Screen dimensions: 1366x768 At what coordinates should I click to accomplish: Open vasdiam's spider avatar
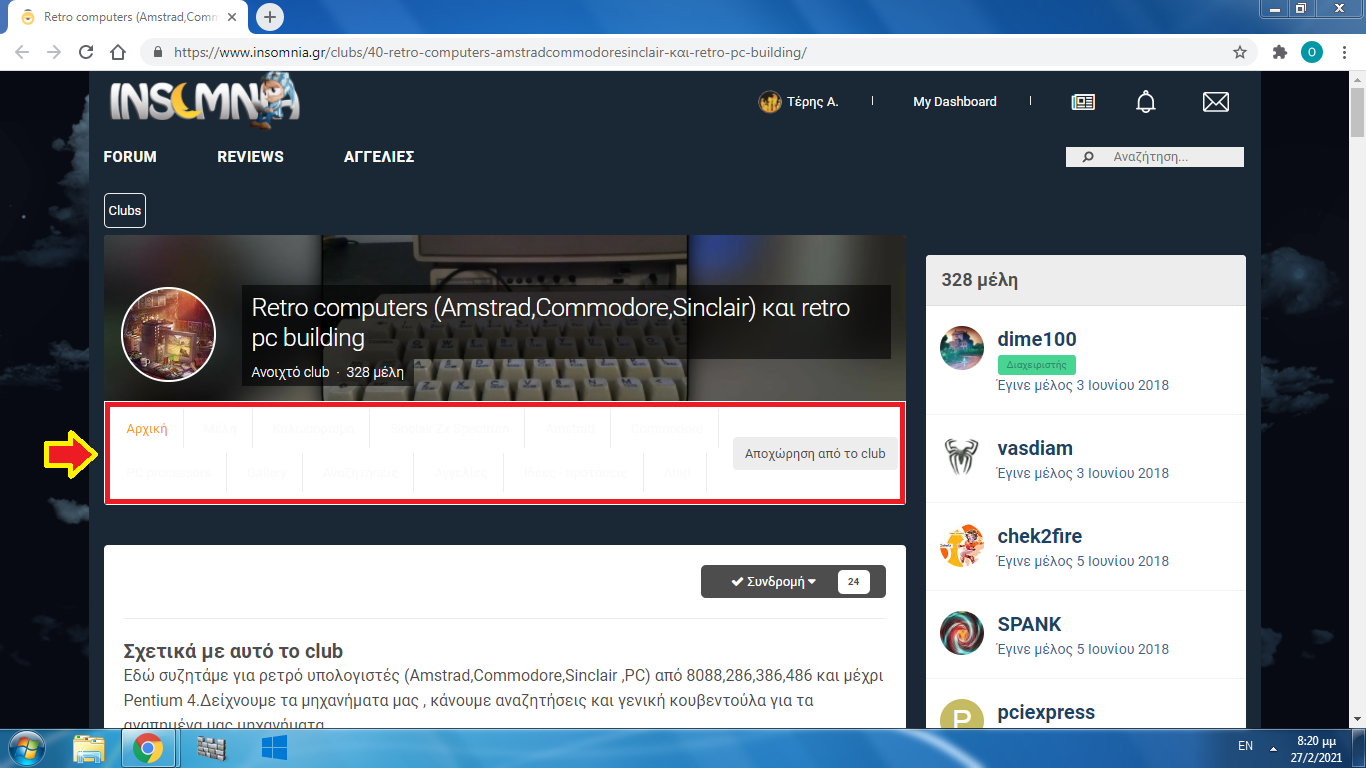click(962, 456)
